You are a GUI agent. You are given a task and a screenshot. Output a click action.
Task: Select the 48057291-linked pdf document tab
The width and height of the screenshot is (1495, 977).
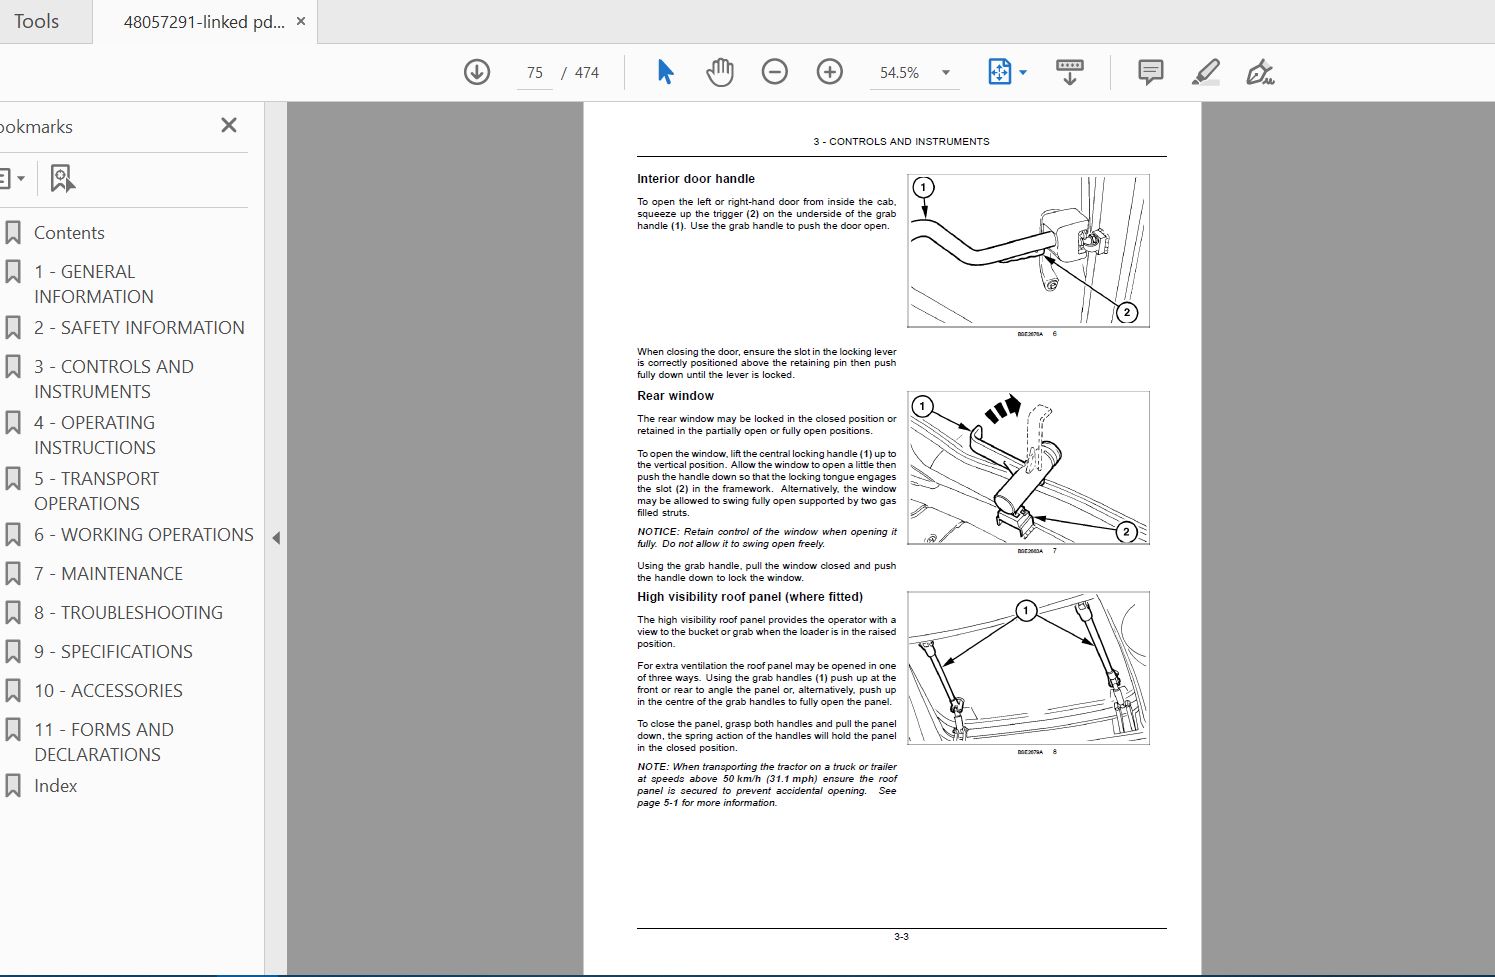pyautogui.click(x=204, y=22)
